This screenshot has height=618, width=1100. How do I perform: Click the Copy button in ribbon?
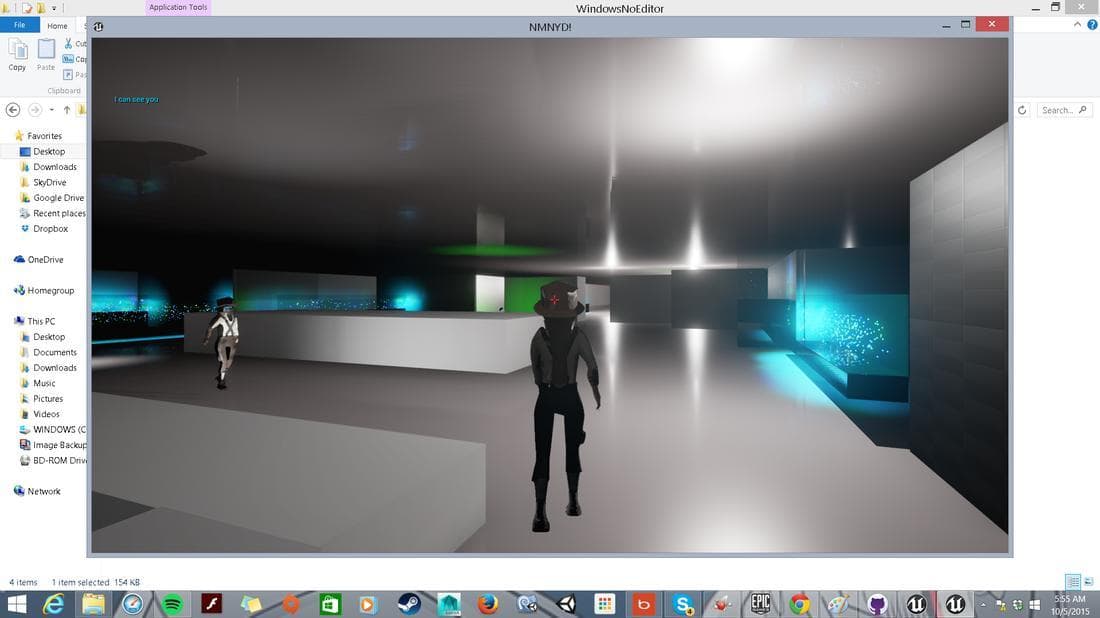[18, 55]
